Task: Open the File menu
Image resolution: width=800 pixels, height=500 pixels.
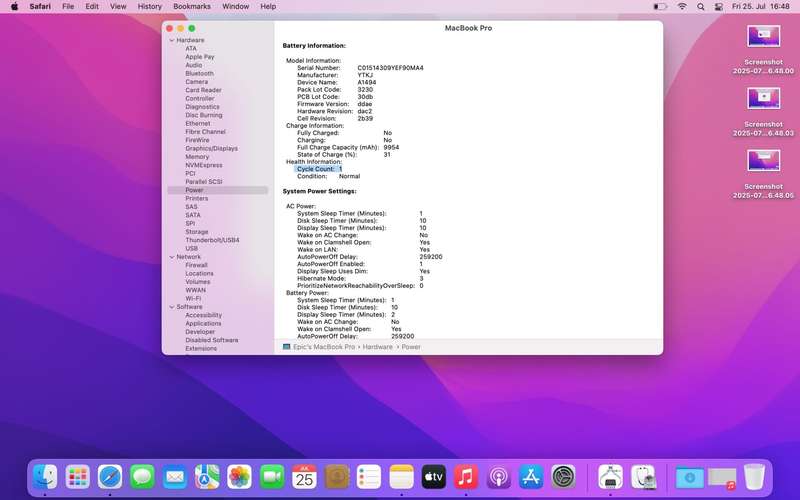Action: click(x=68, y=7)
